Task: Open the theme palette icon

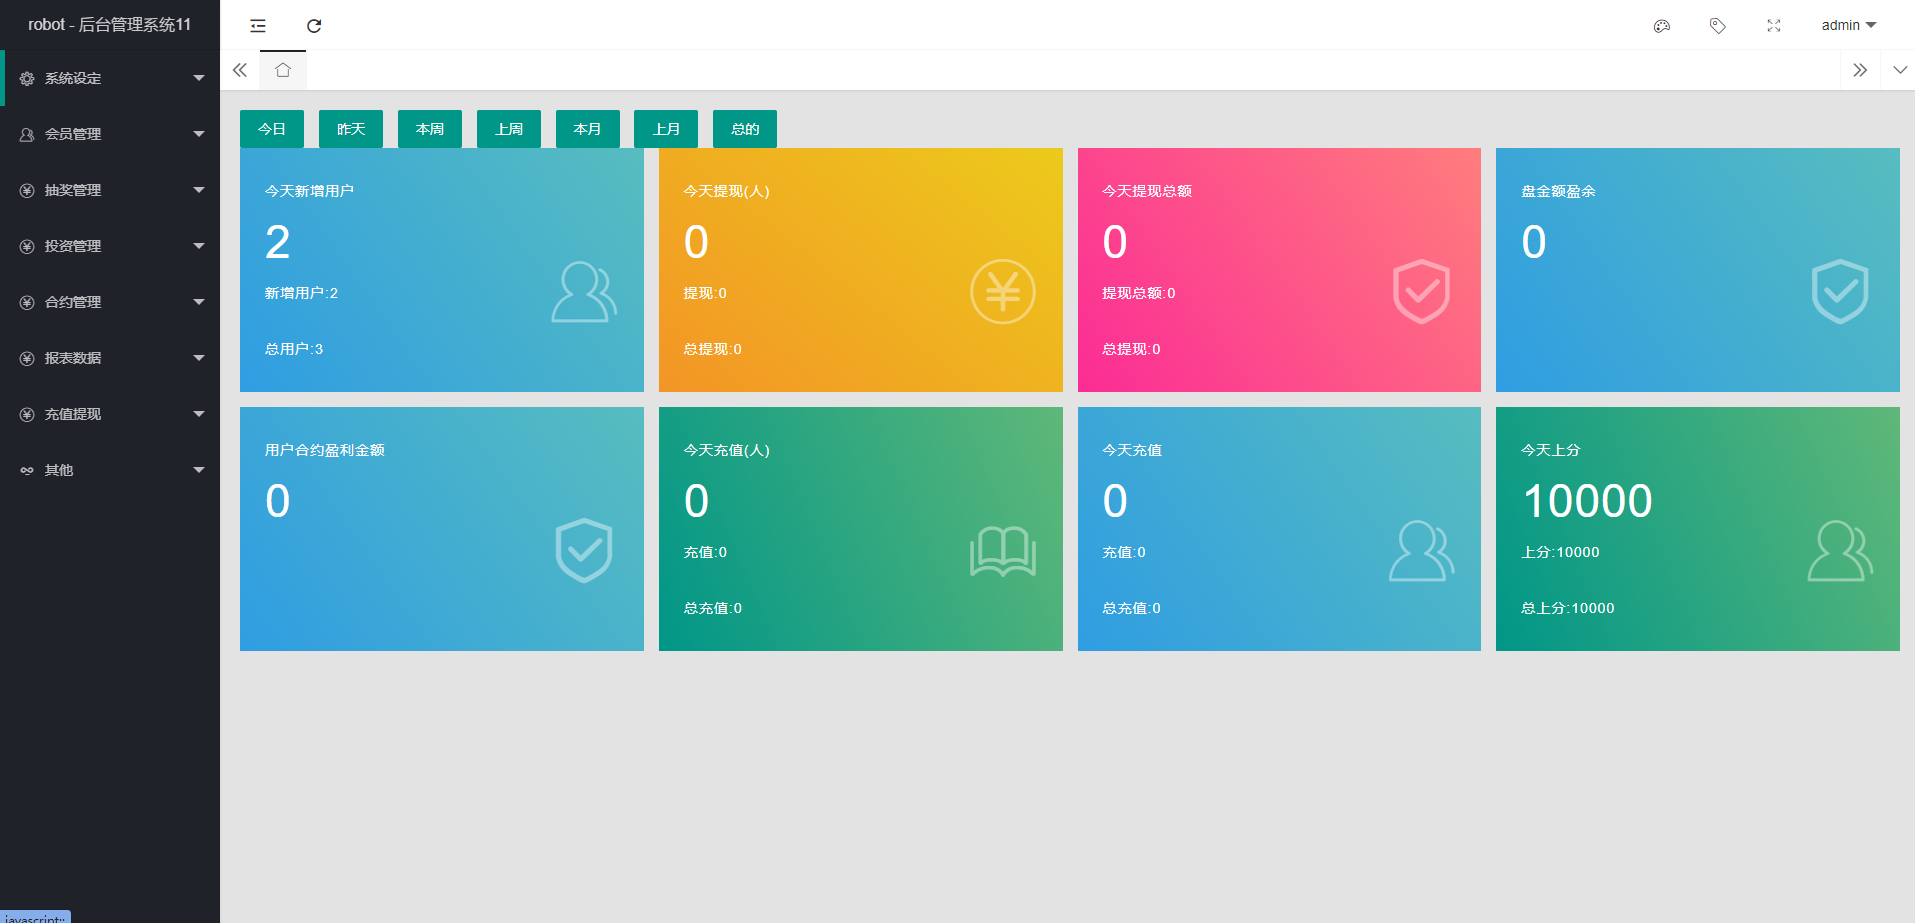Action: [x=1661, y=26]
